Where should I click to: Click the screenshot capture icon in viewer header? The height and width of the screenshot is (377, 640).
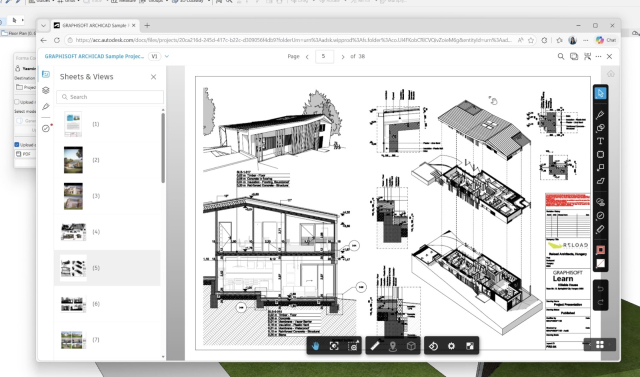click(x=587, y=56)
